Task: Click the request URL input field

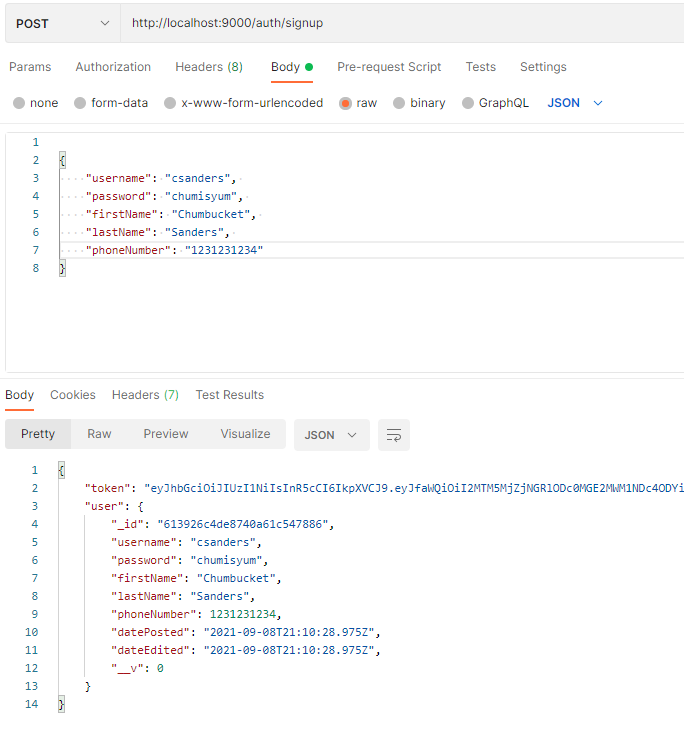Action: pyautogui.click(x=400, y=23)
